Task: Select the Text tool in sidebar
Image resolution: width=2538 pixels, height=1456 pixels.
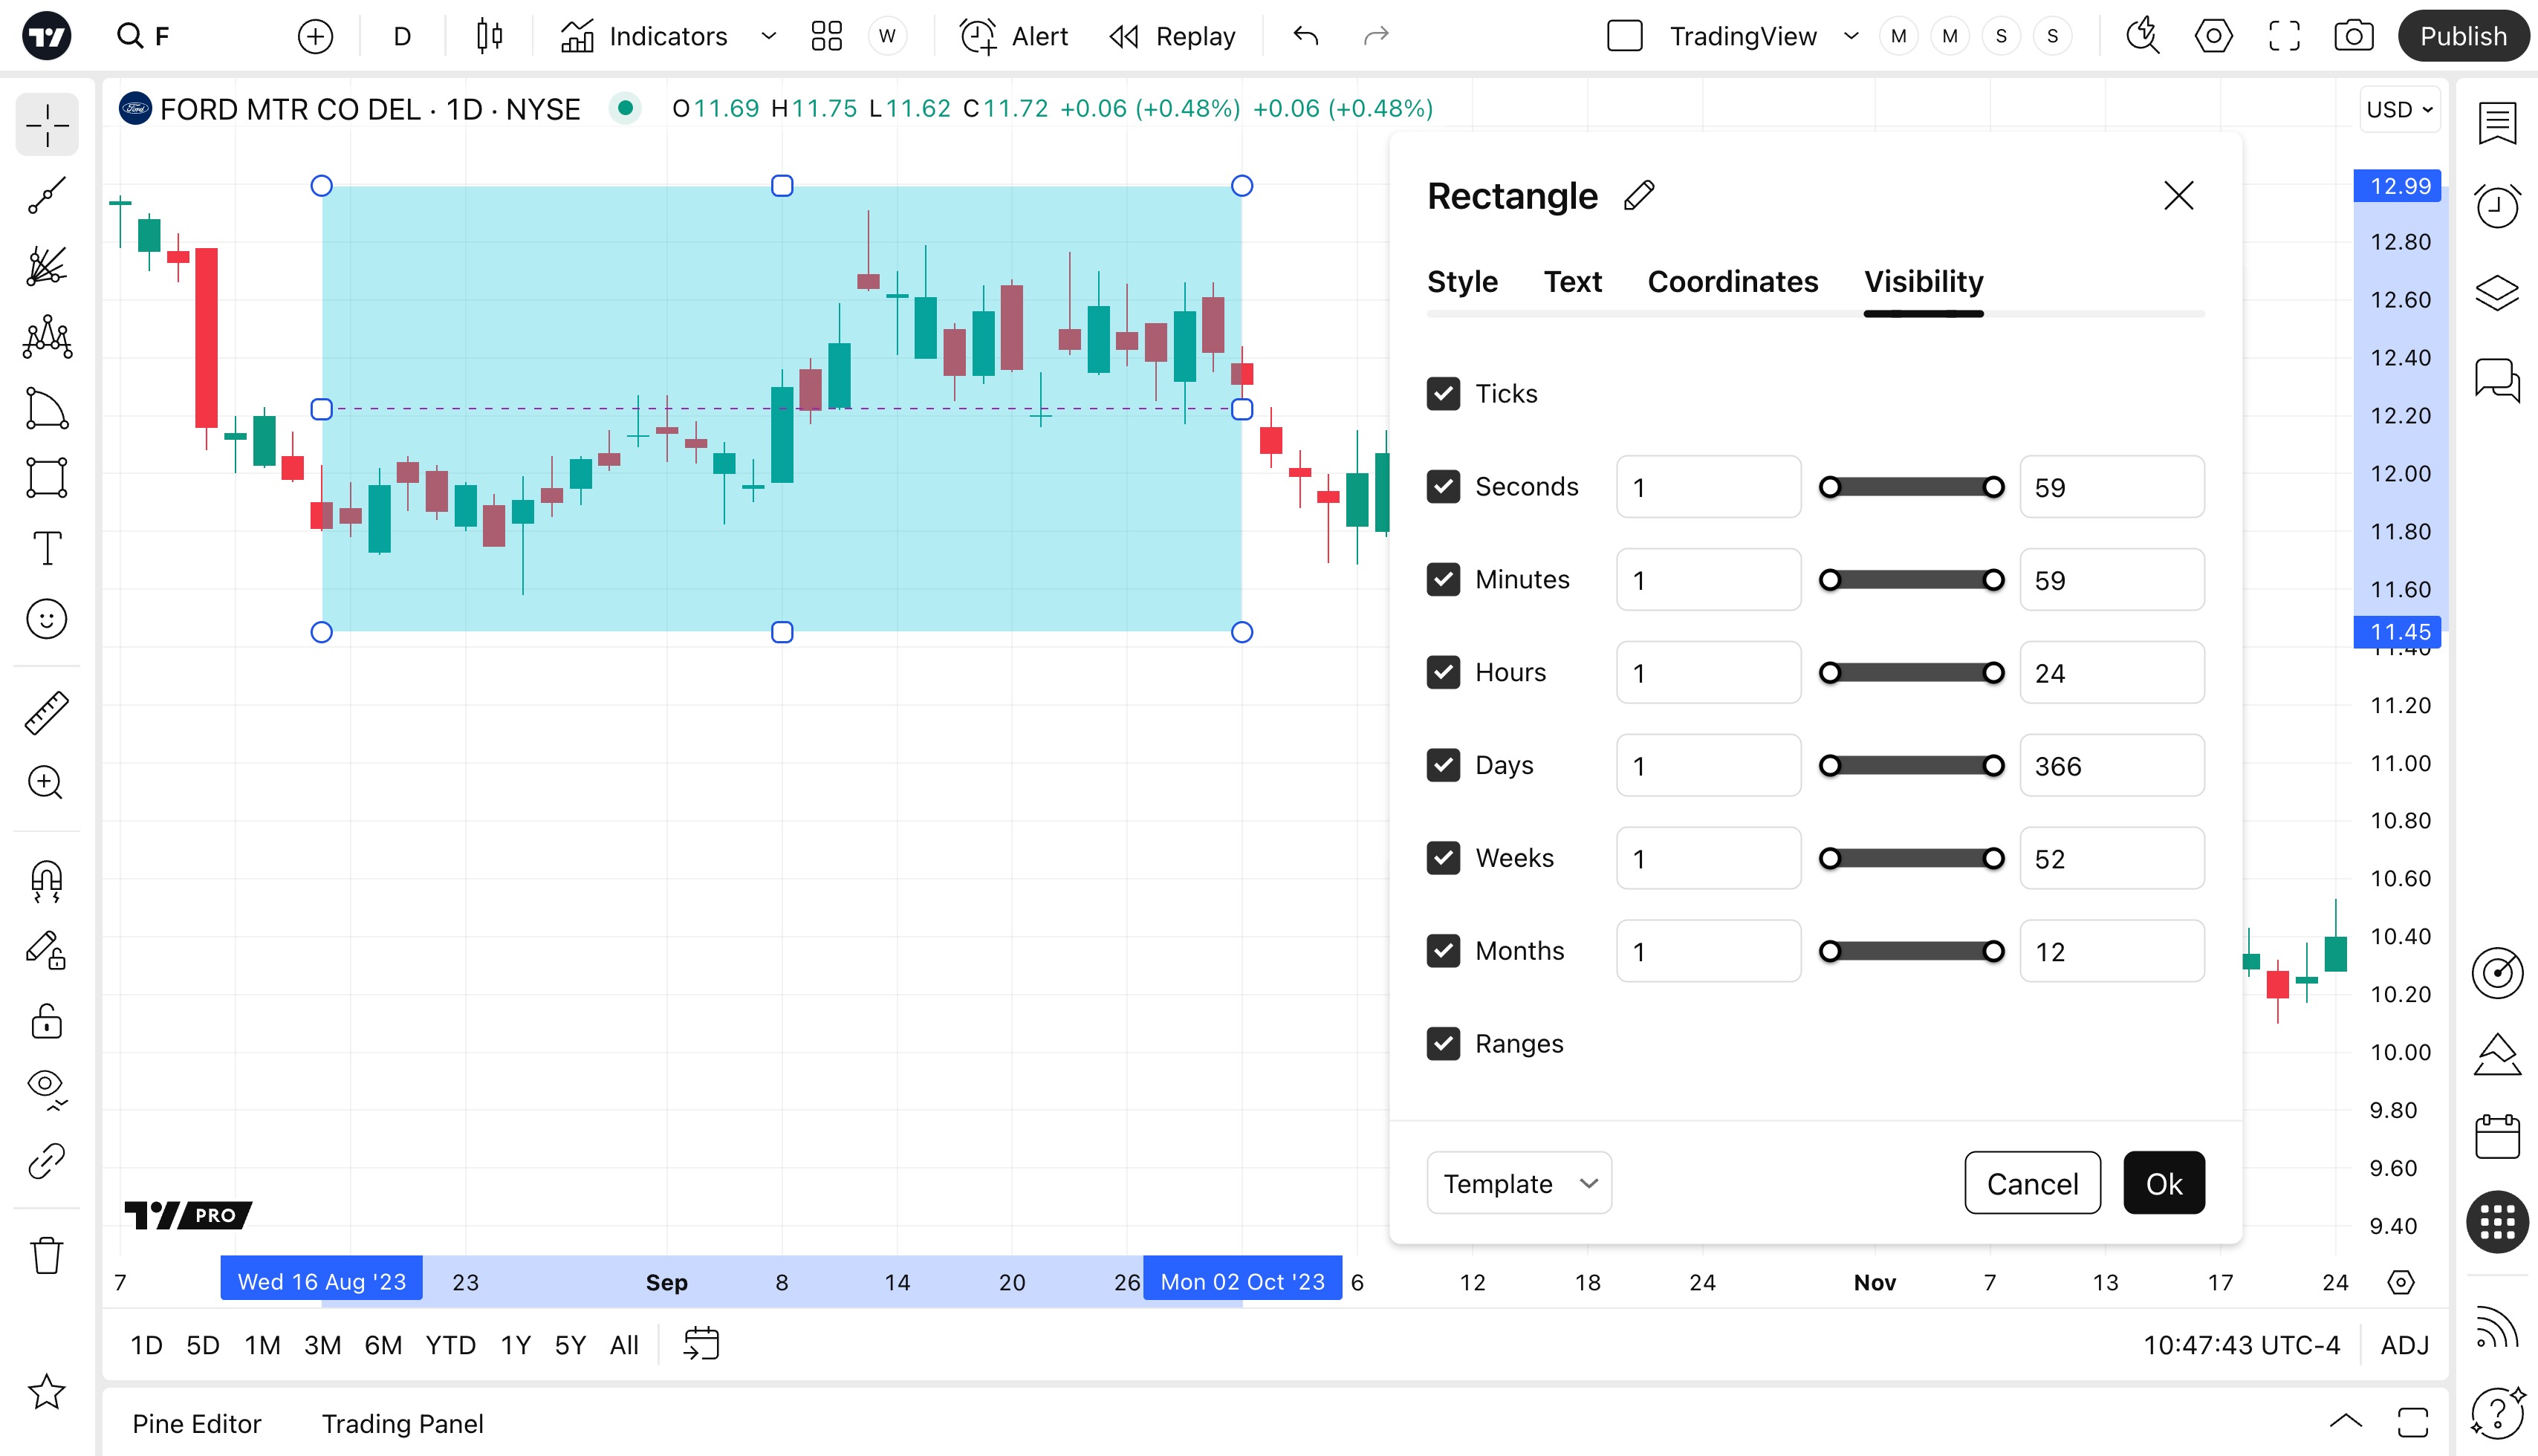Action: 47,548
